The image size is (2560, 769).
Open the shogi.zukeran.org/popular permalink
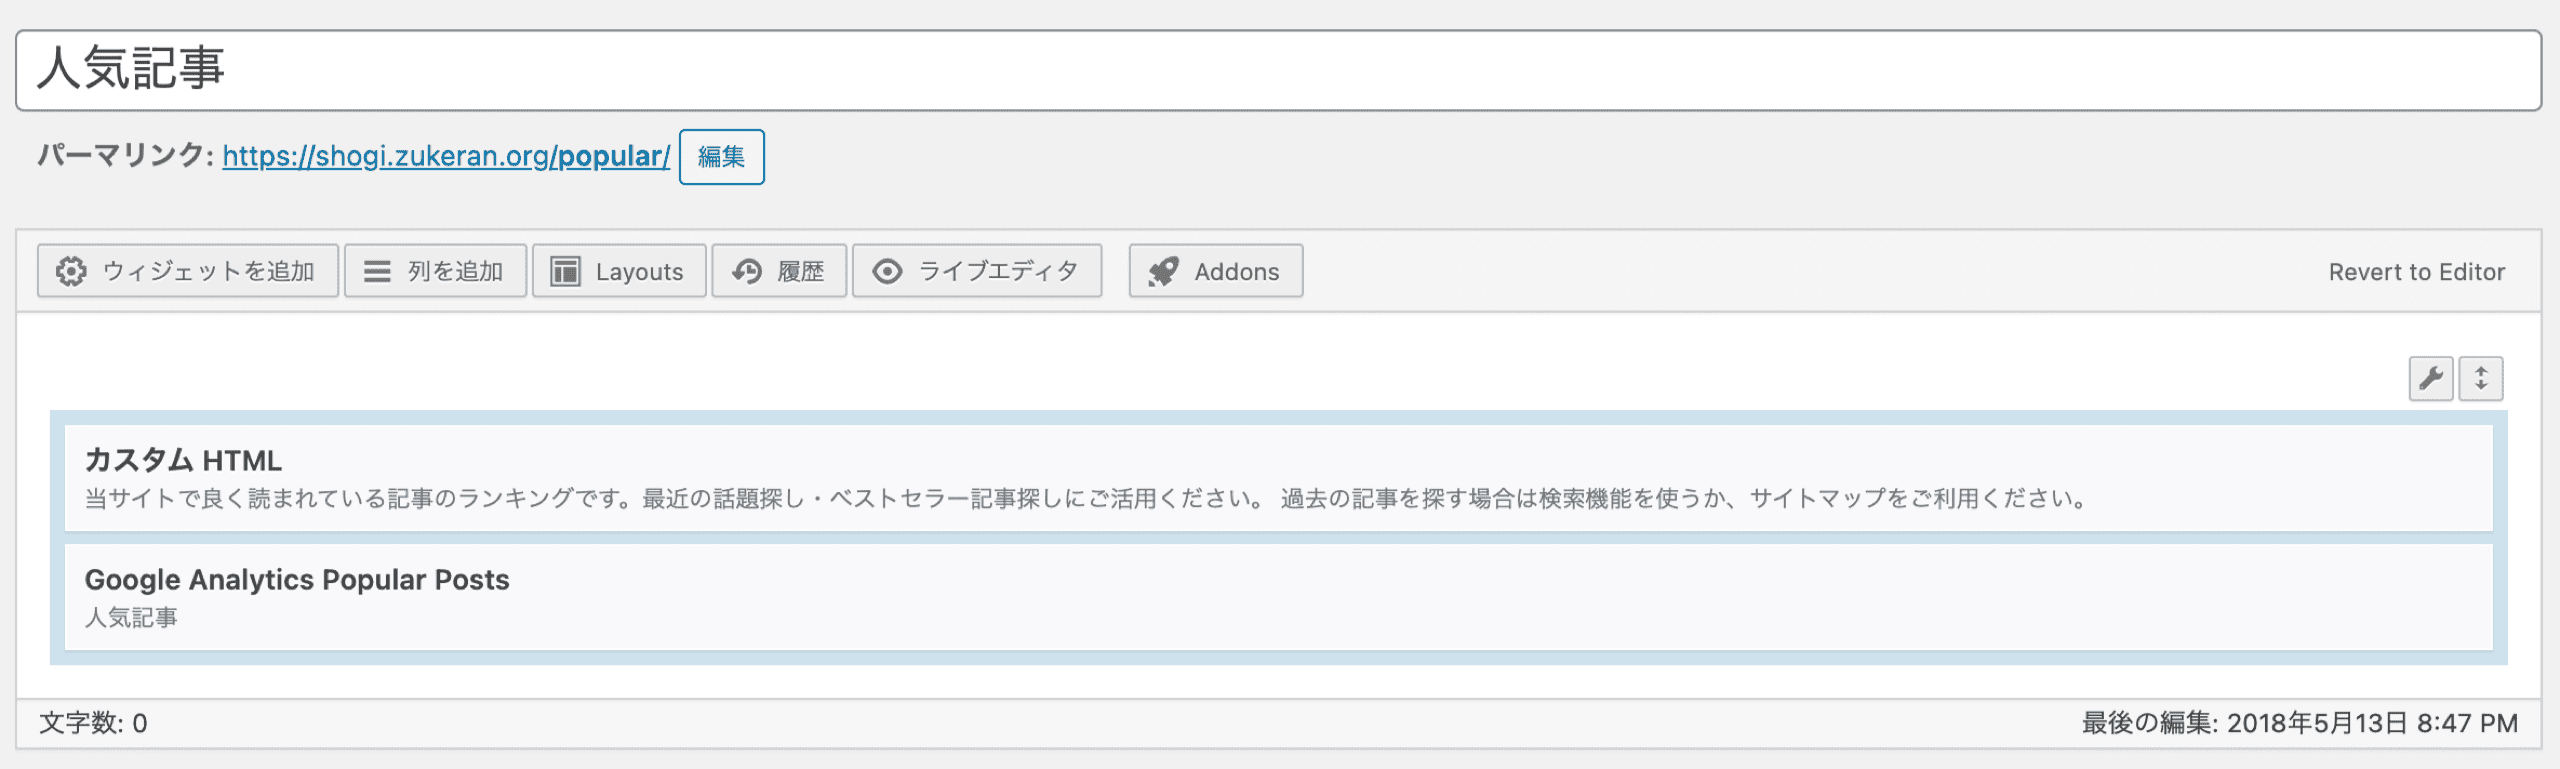click(x=446, y=156)
